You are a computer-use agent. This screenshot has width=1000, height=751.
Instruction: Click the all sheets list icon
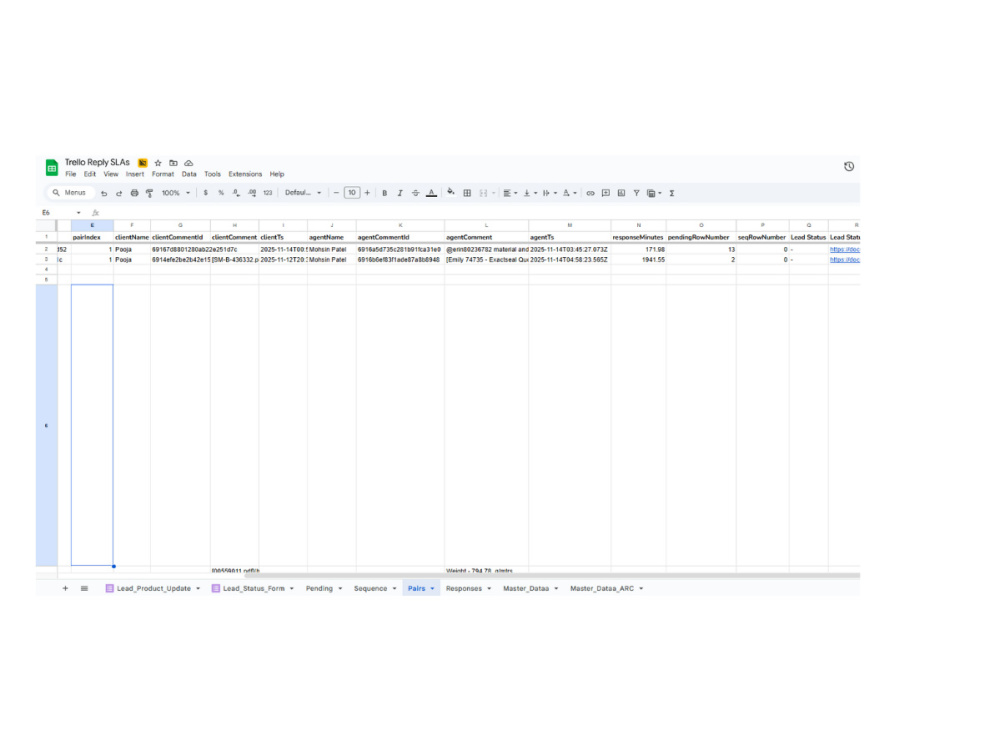point(84,588)
